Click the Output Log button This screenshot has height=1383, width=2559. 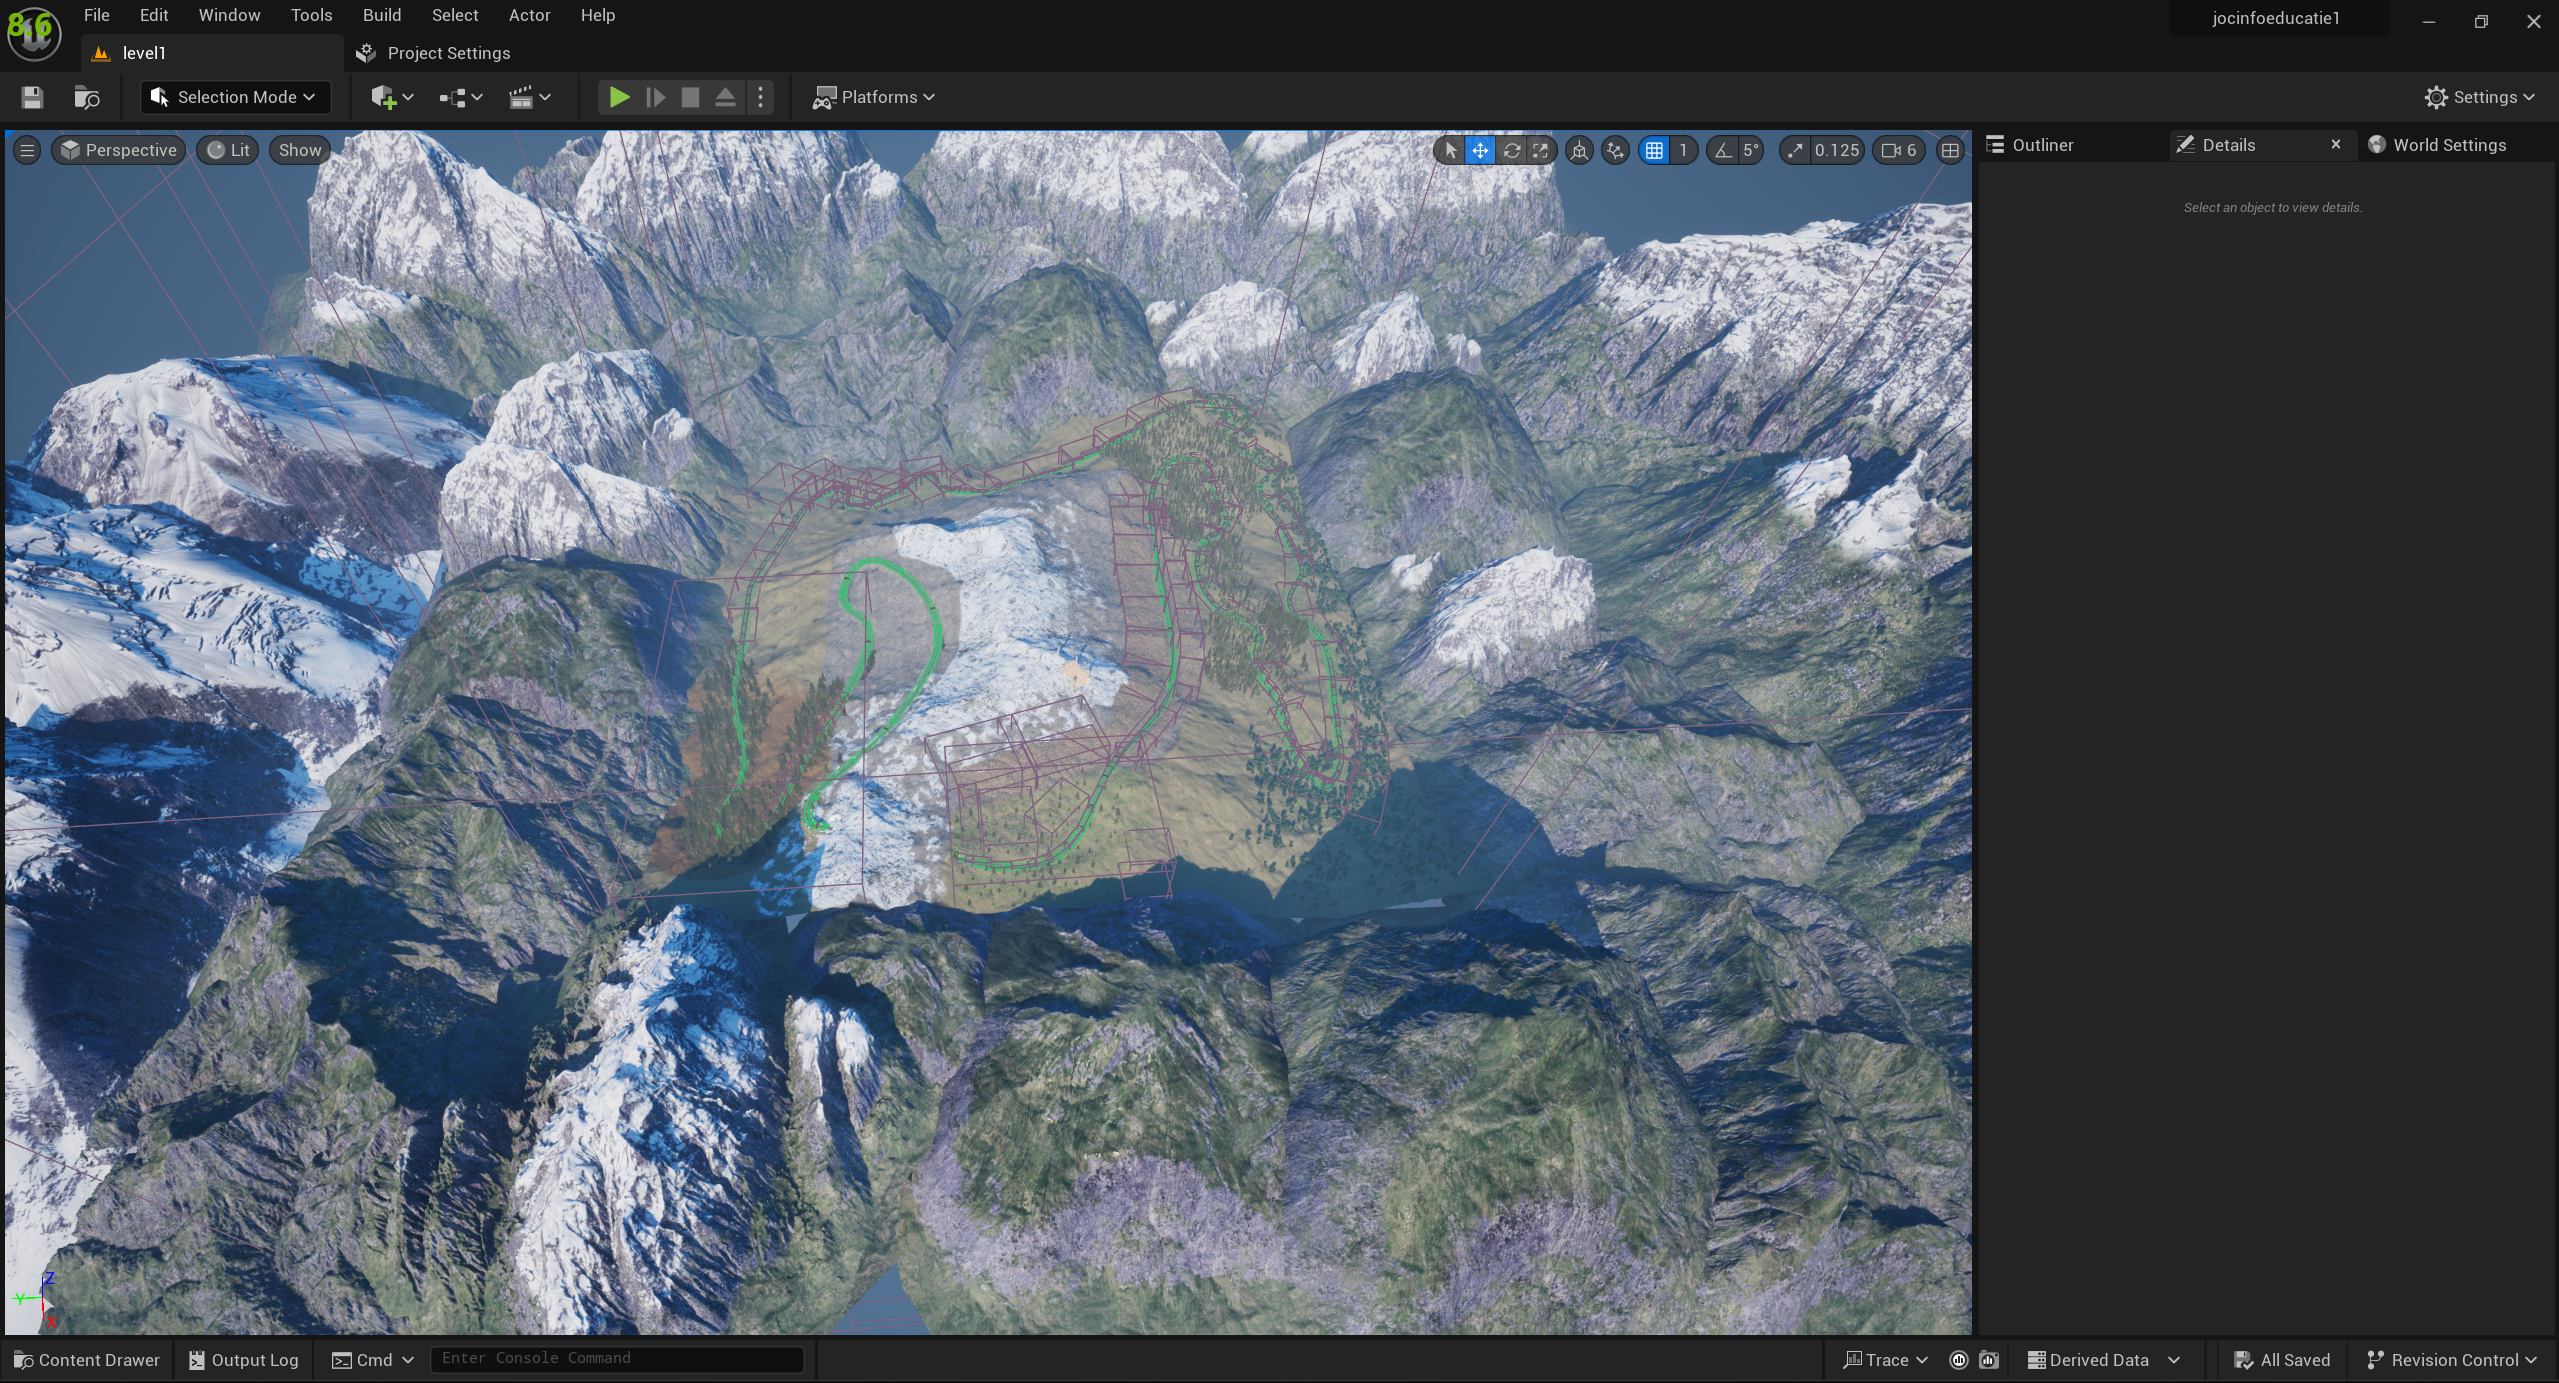[x=244, y=1360]
